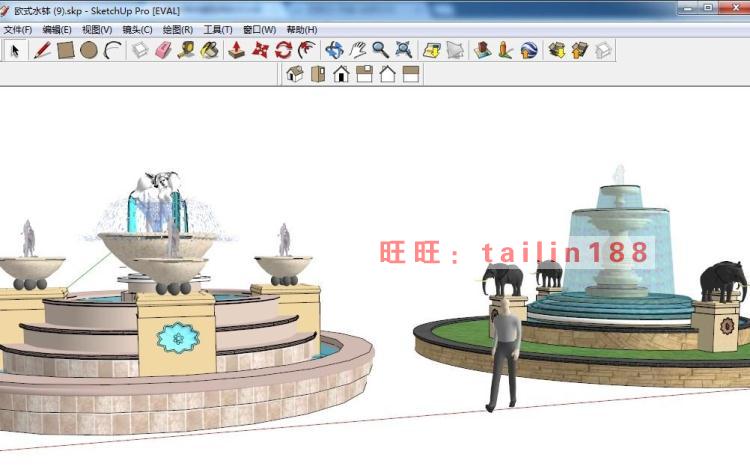Image resolution: width=750 pixels, height=472 pixels.
Task: Open the Add Location tool
Action: coord(431,50)
